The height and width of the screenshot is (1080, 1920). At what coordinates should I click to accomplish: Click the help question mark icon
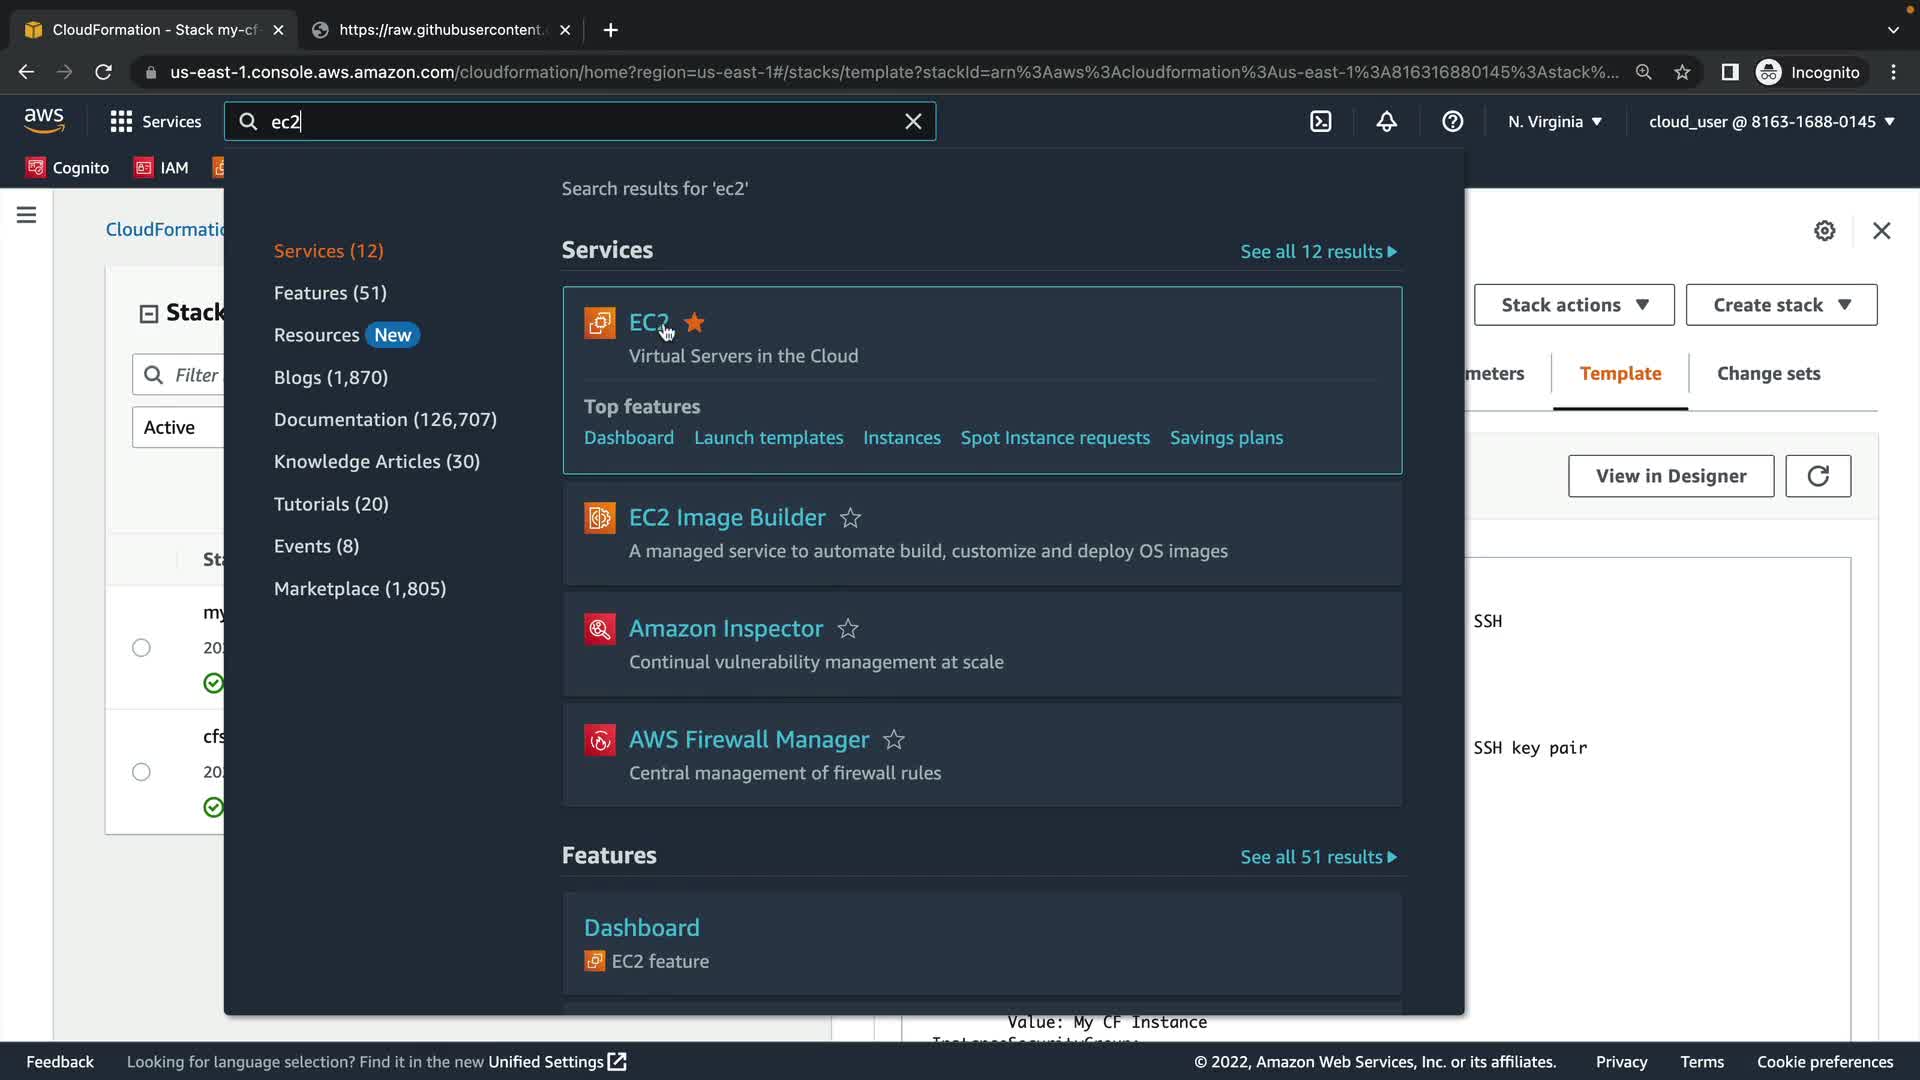pos(1452,121)
